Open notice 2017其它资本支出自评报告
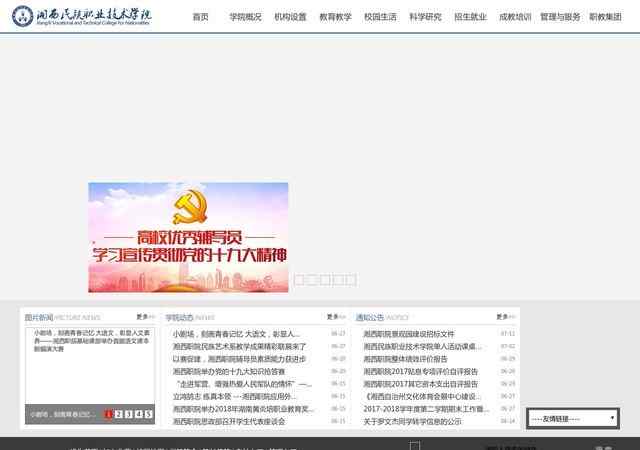The width and height of the screenshot is (640, 450). pos(420,384)
